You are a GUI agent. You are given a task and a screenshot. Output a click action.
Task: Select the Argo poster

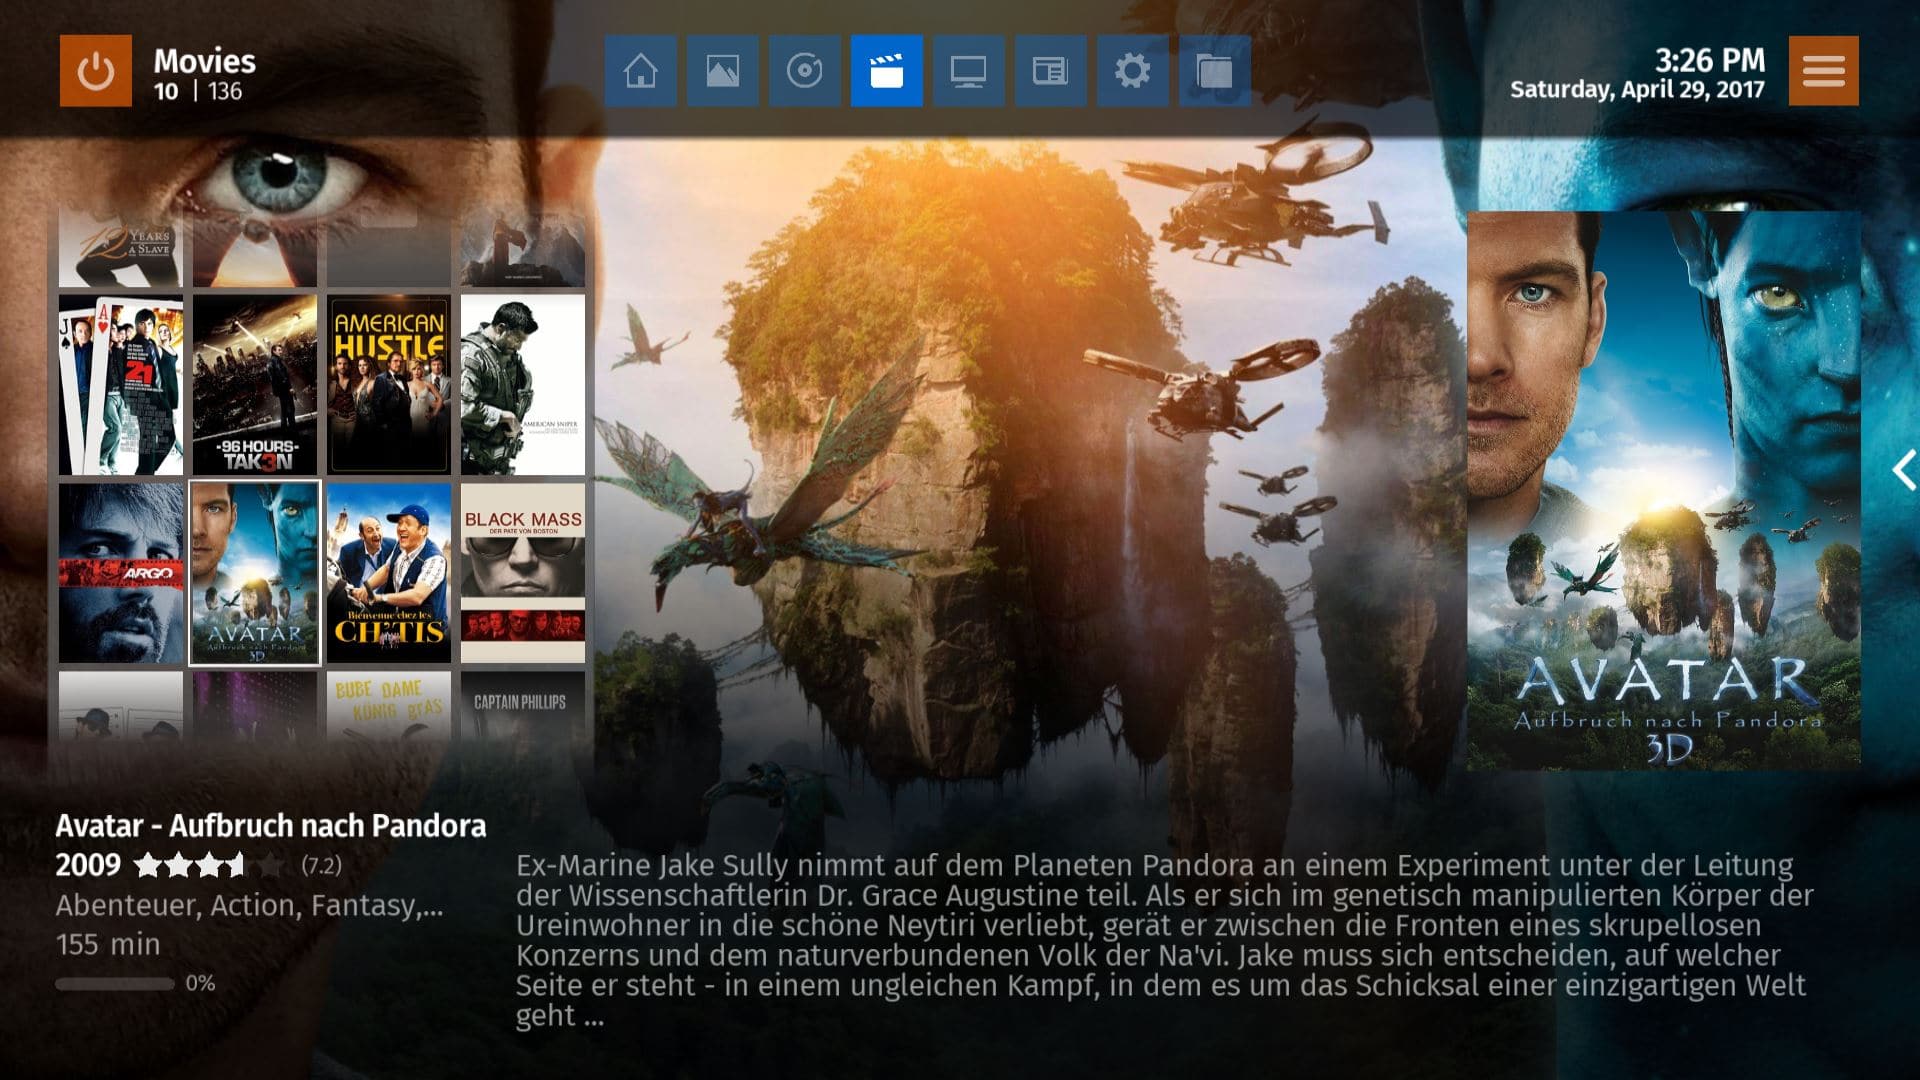pos(121,573)
